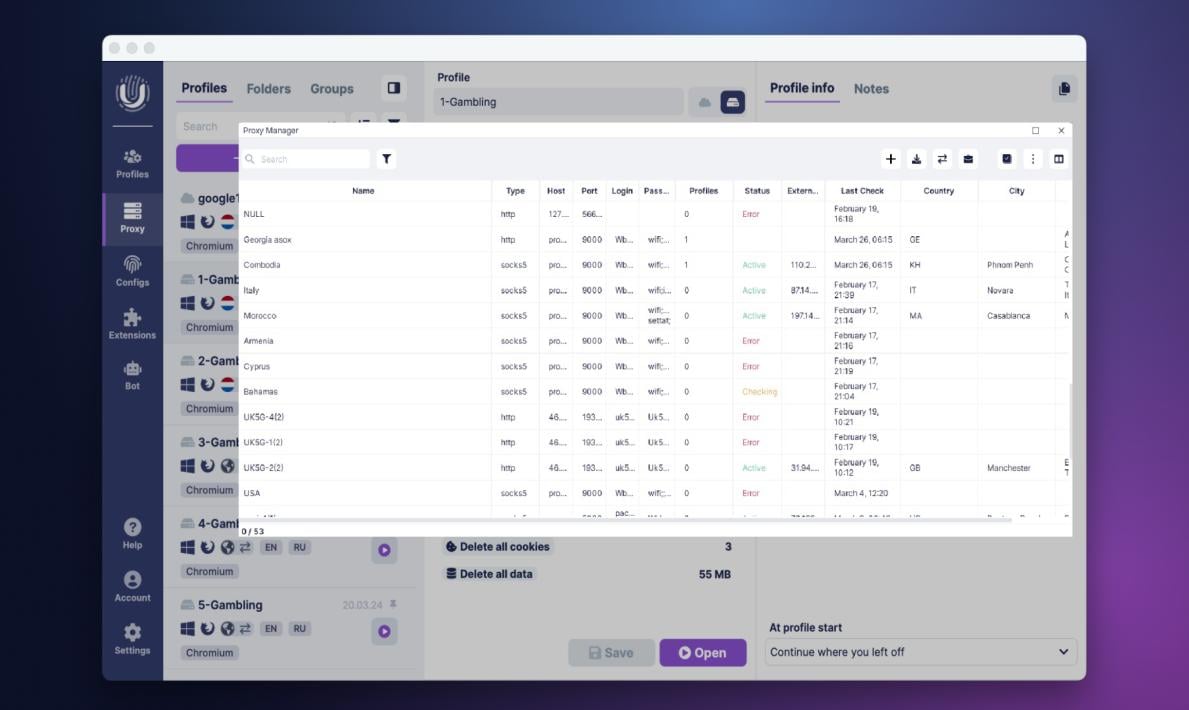Screen dimensions: 1189x710
Task: Open the filter funnel in Proxy Manager
Action: click(386, 159)
